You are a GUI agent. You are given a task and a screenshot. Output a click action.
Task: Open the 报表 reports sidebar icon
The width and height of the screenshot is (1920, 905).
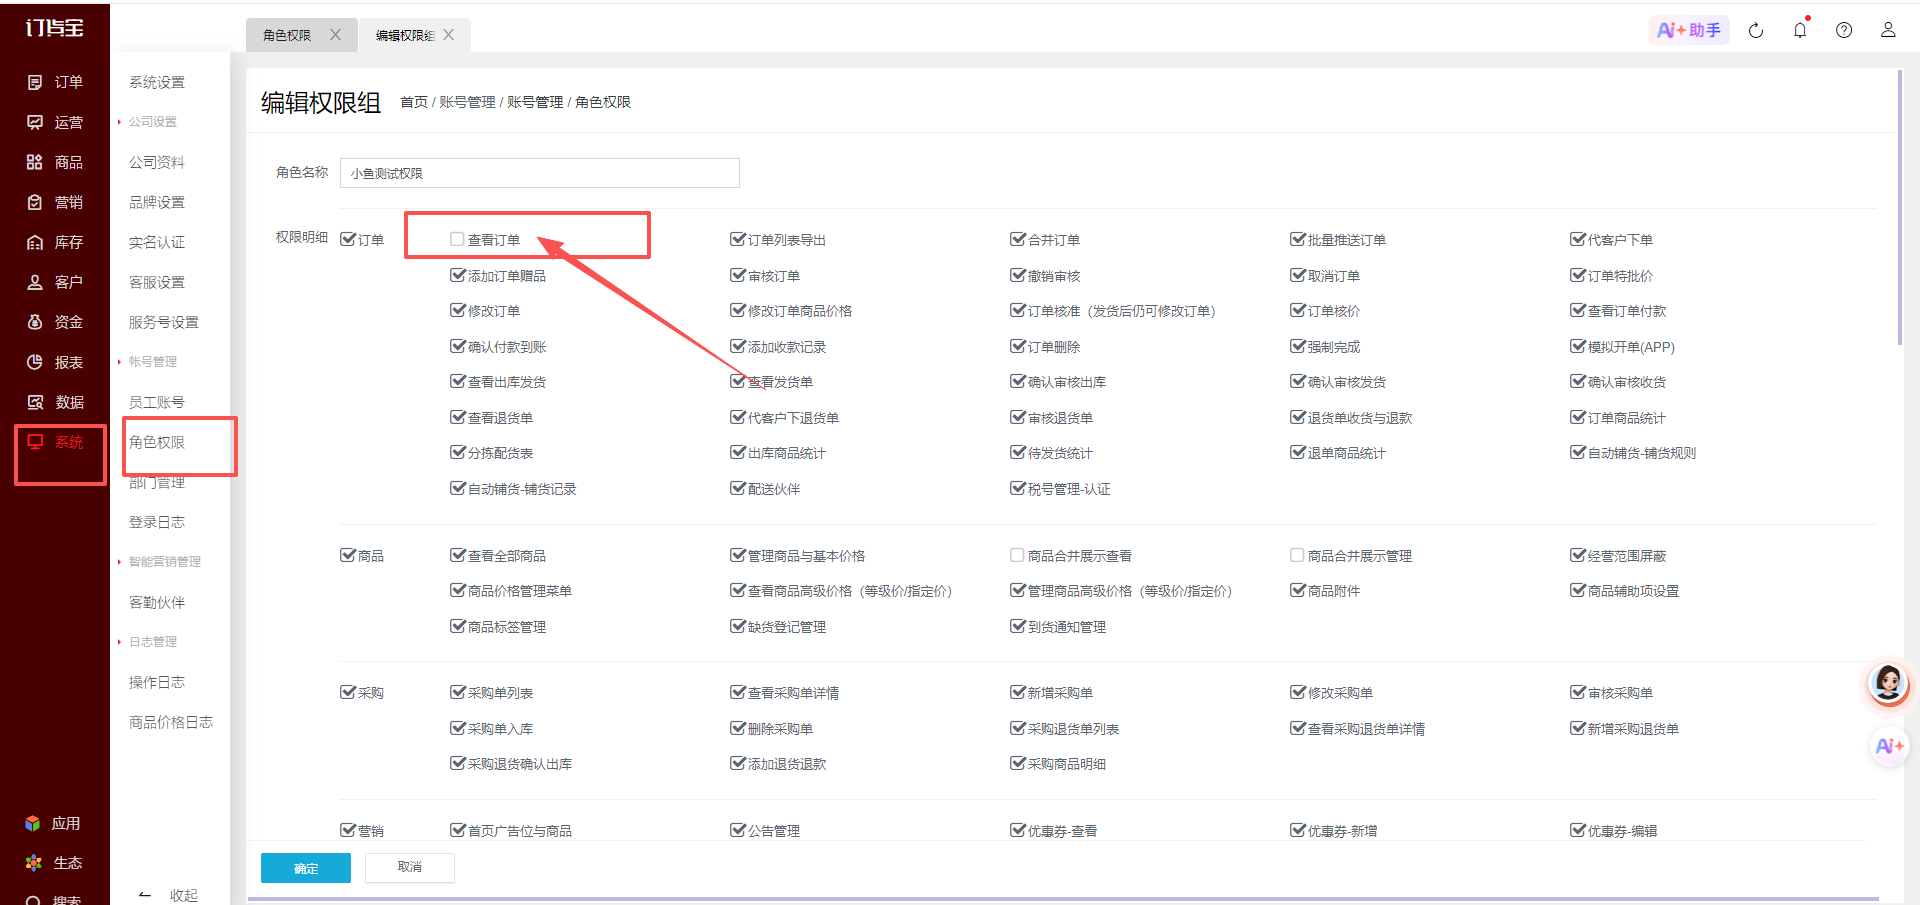click(x=35, y=362)
